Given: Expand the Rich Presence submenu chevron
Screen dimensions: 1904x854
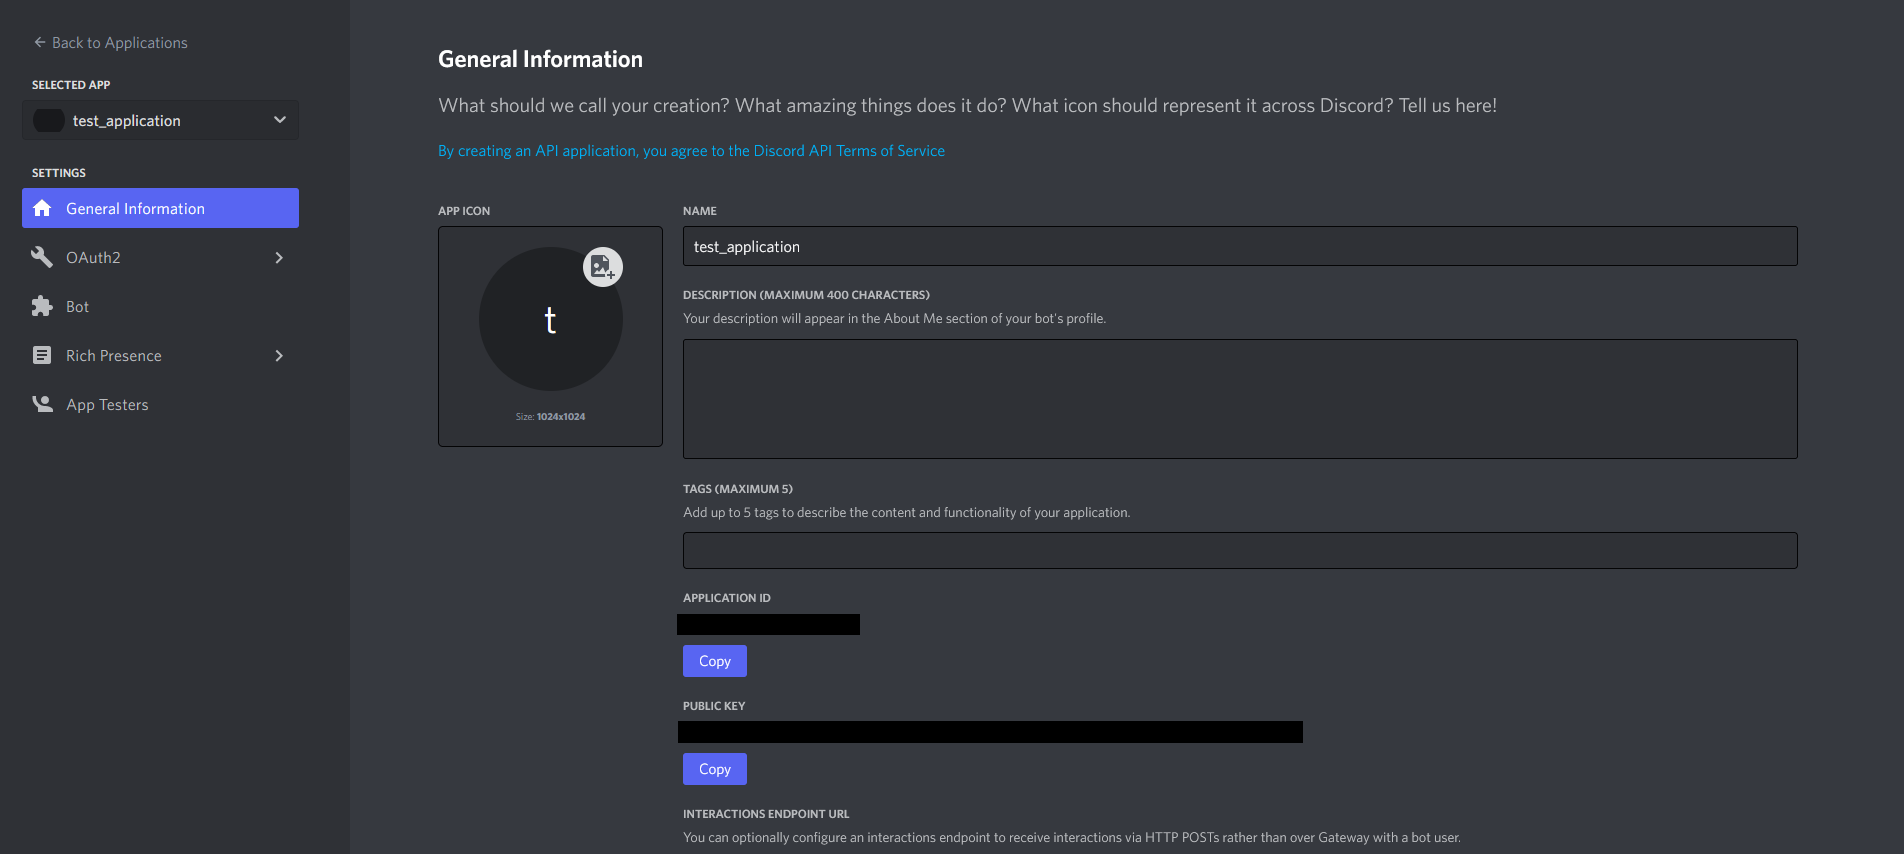Looking at the screenshot, I should click(279, 355).
